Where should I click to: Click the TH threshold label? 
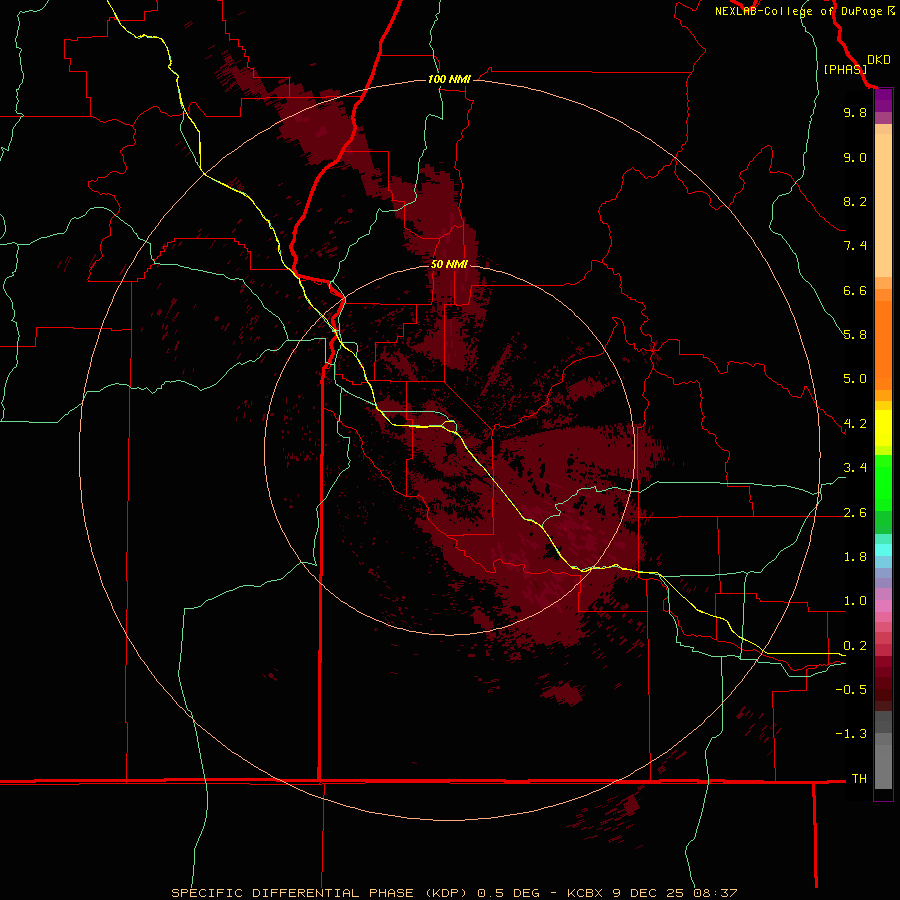[859, 779]
